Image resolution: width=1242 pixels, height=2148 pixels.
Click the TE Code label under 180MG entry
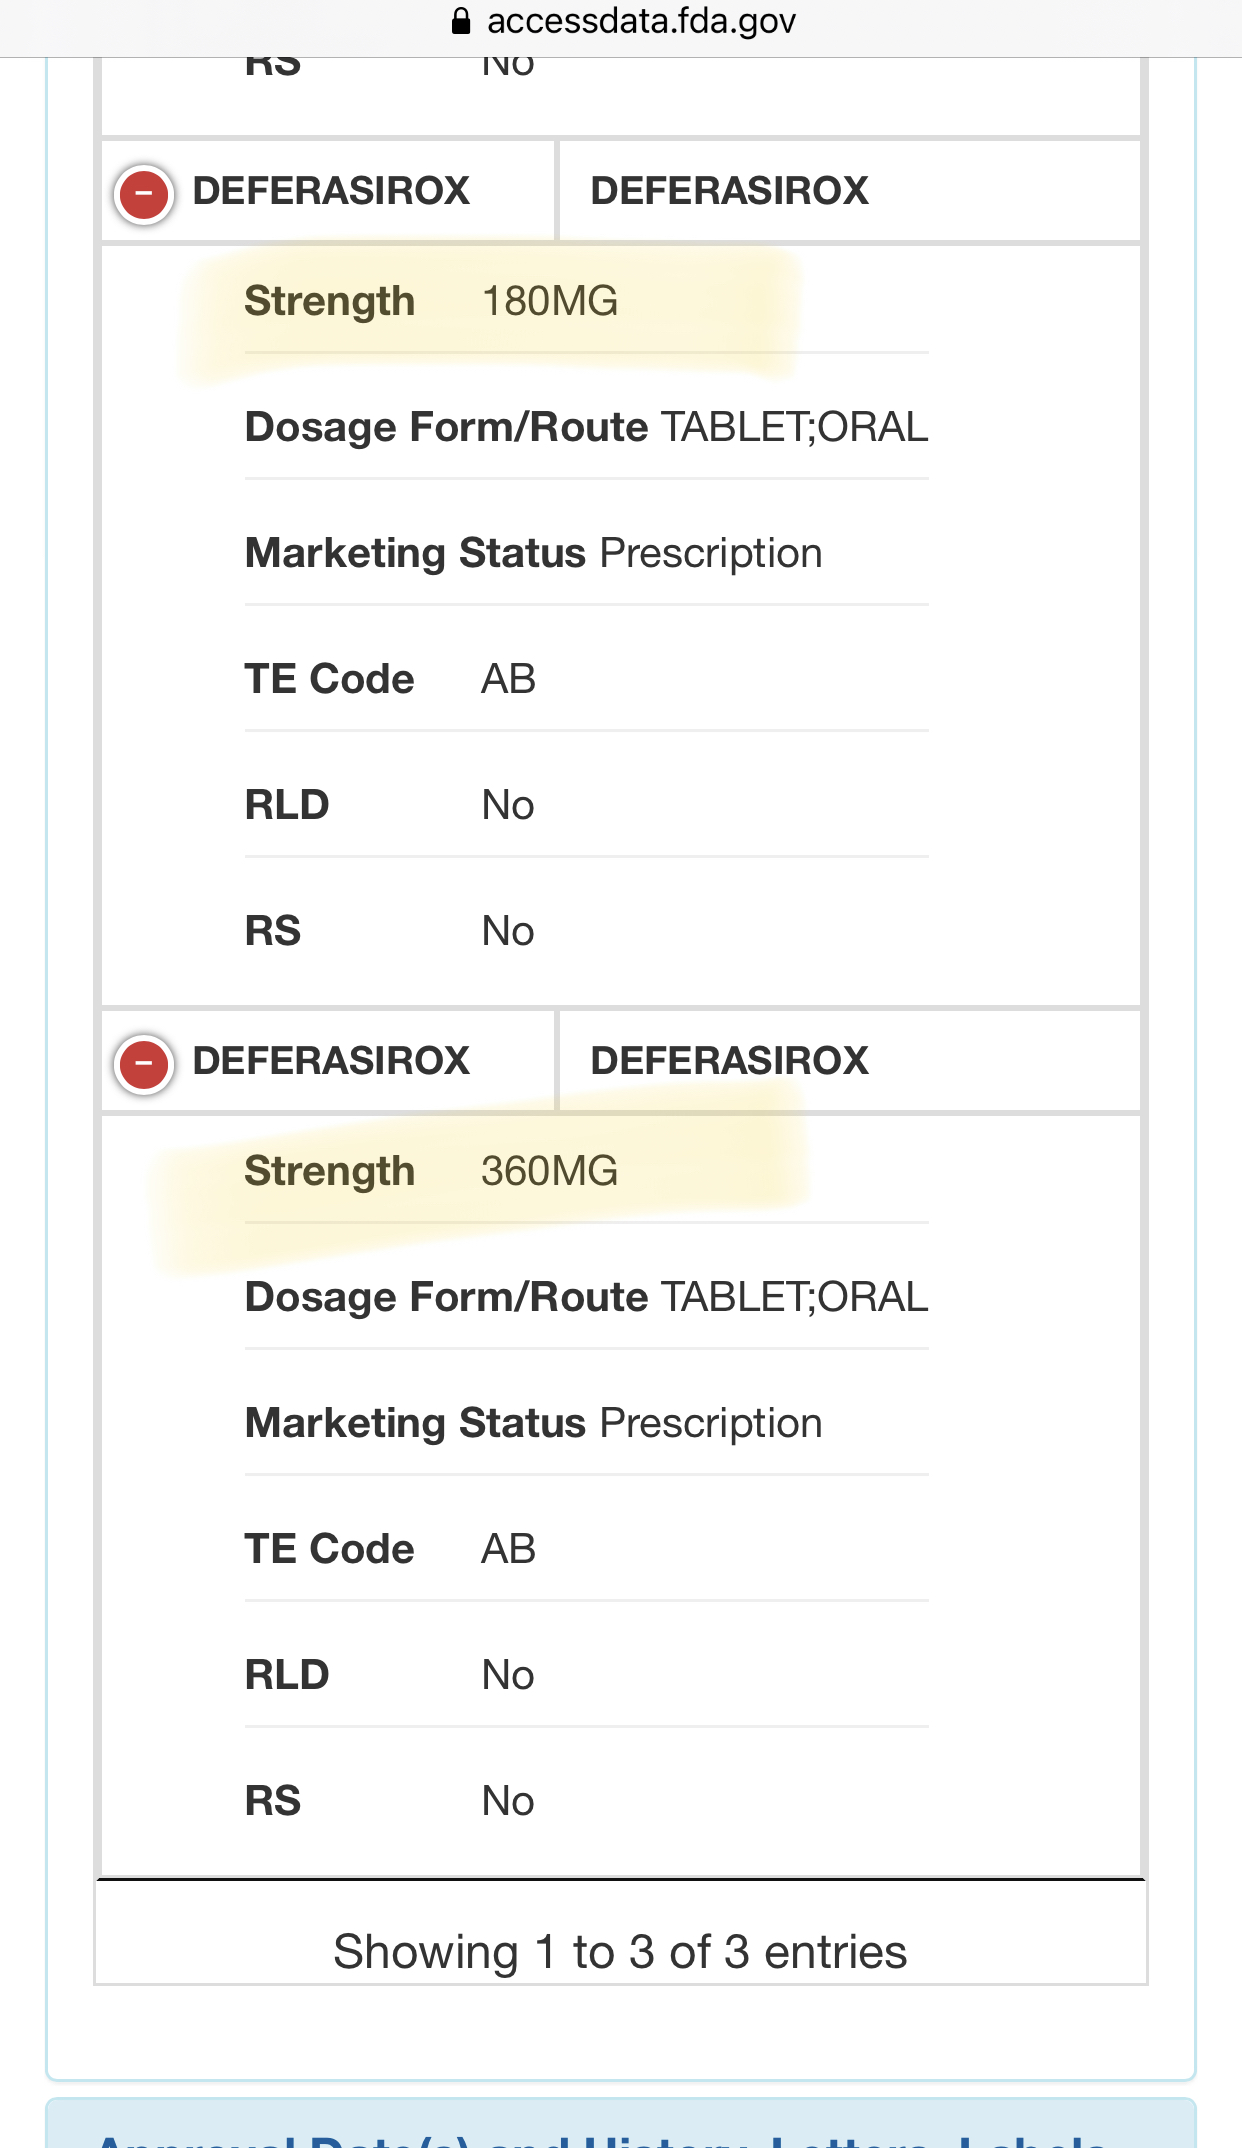329,679
